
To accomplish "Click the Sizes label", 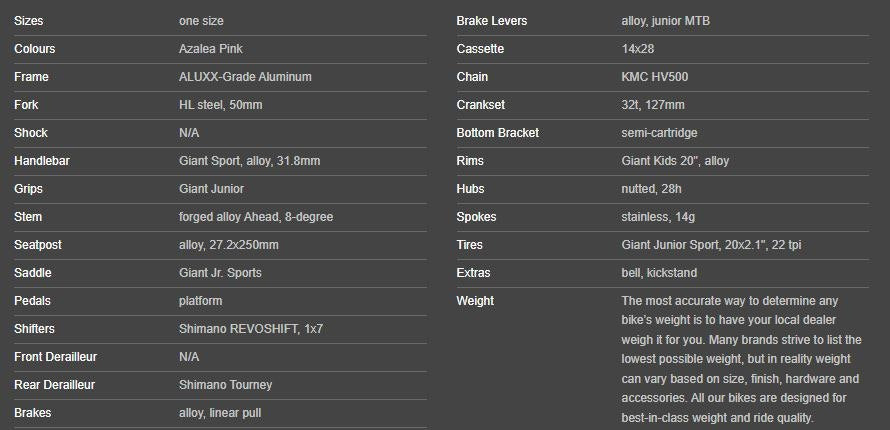I will (x=28, y=21).
